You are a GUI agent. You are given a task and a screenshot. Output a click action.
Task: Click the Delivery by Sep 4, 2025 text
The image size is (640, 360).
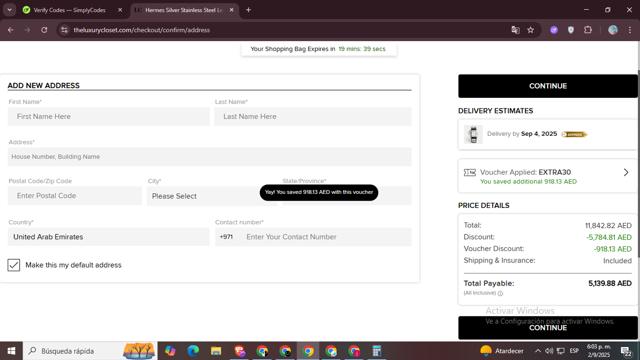click(522, 134)
